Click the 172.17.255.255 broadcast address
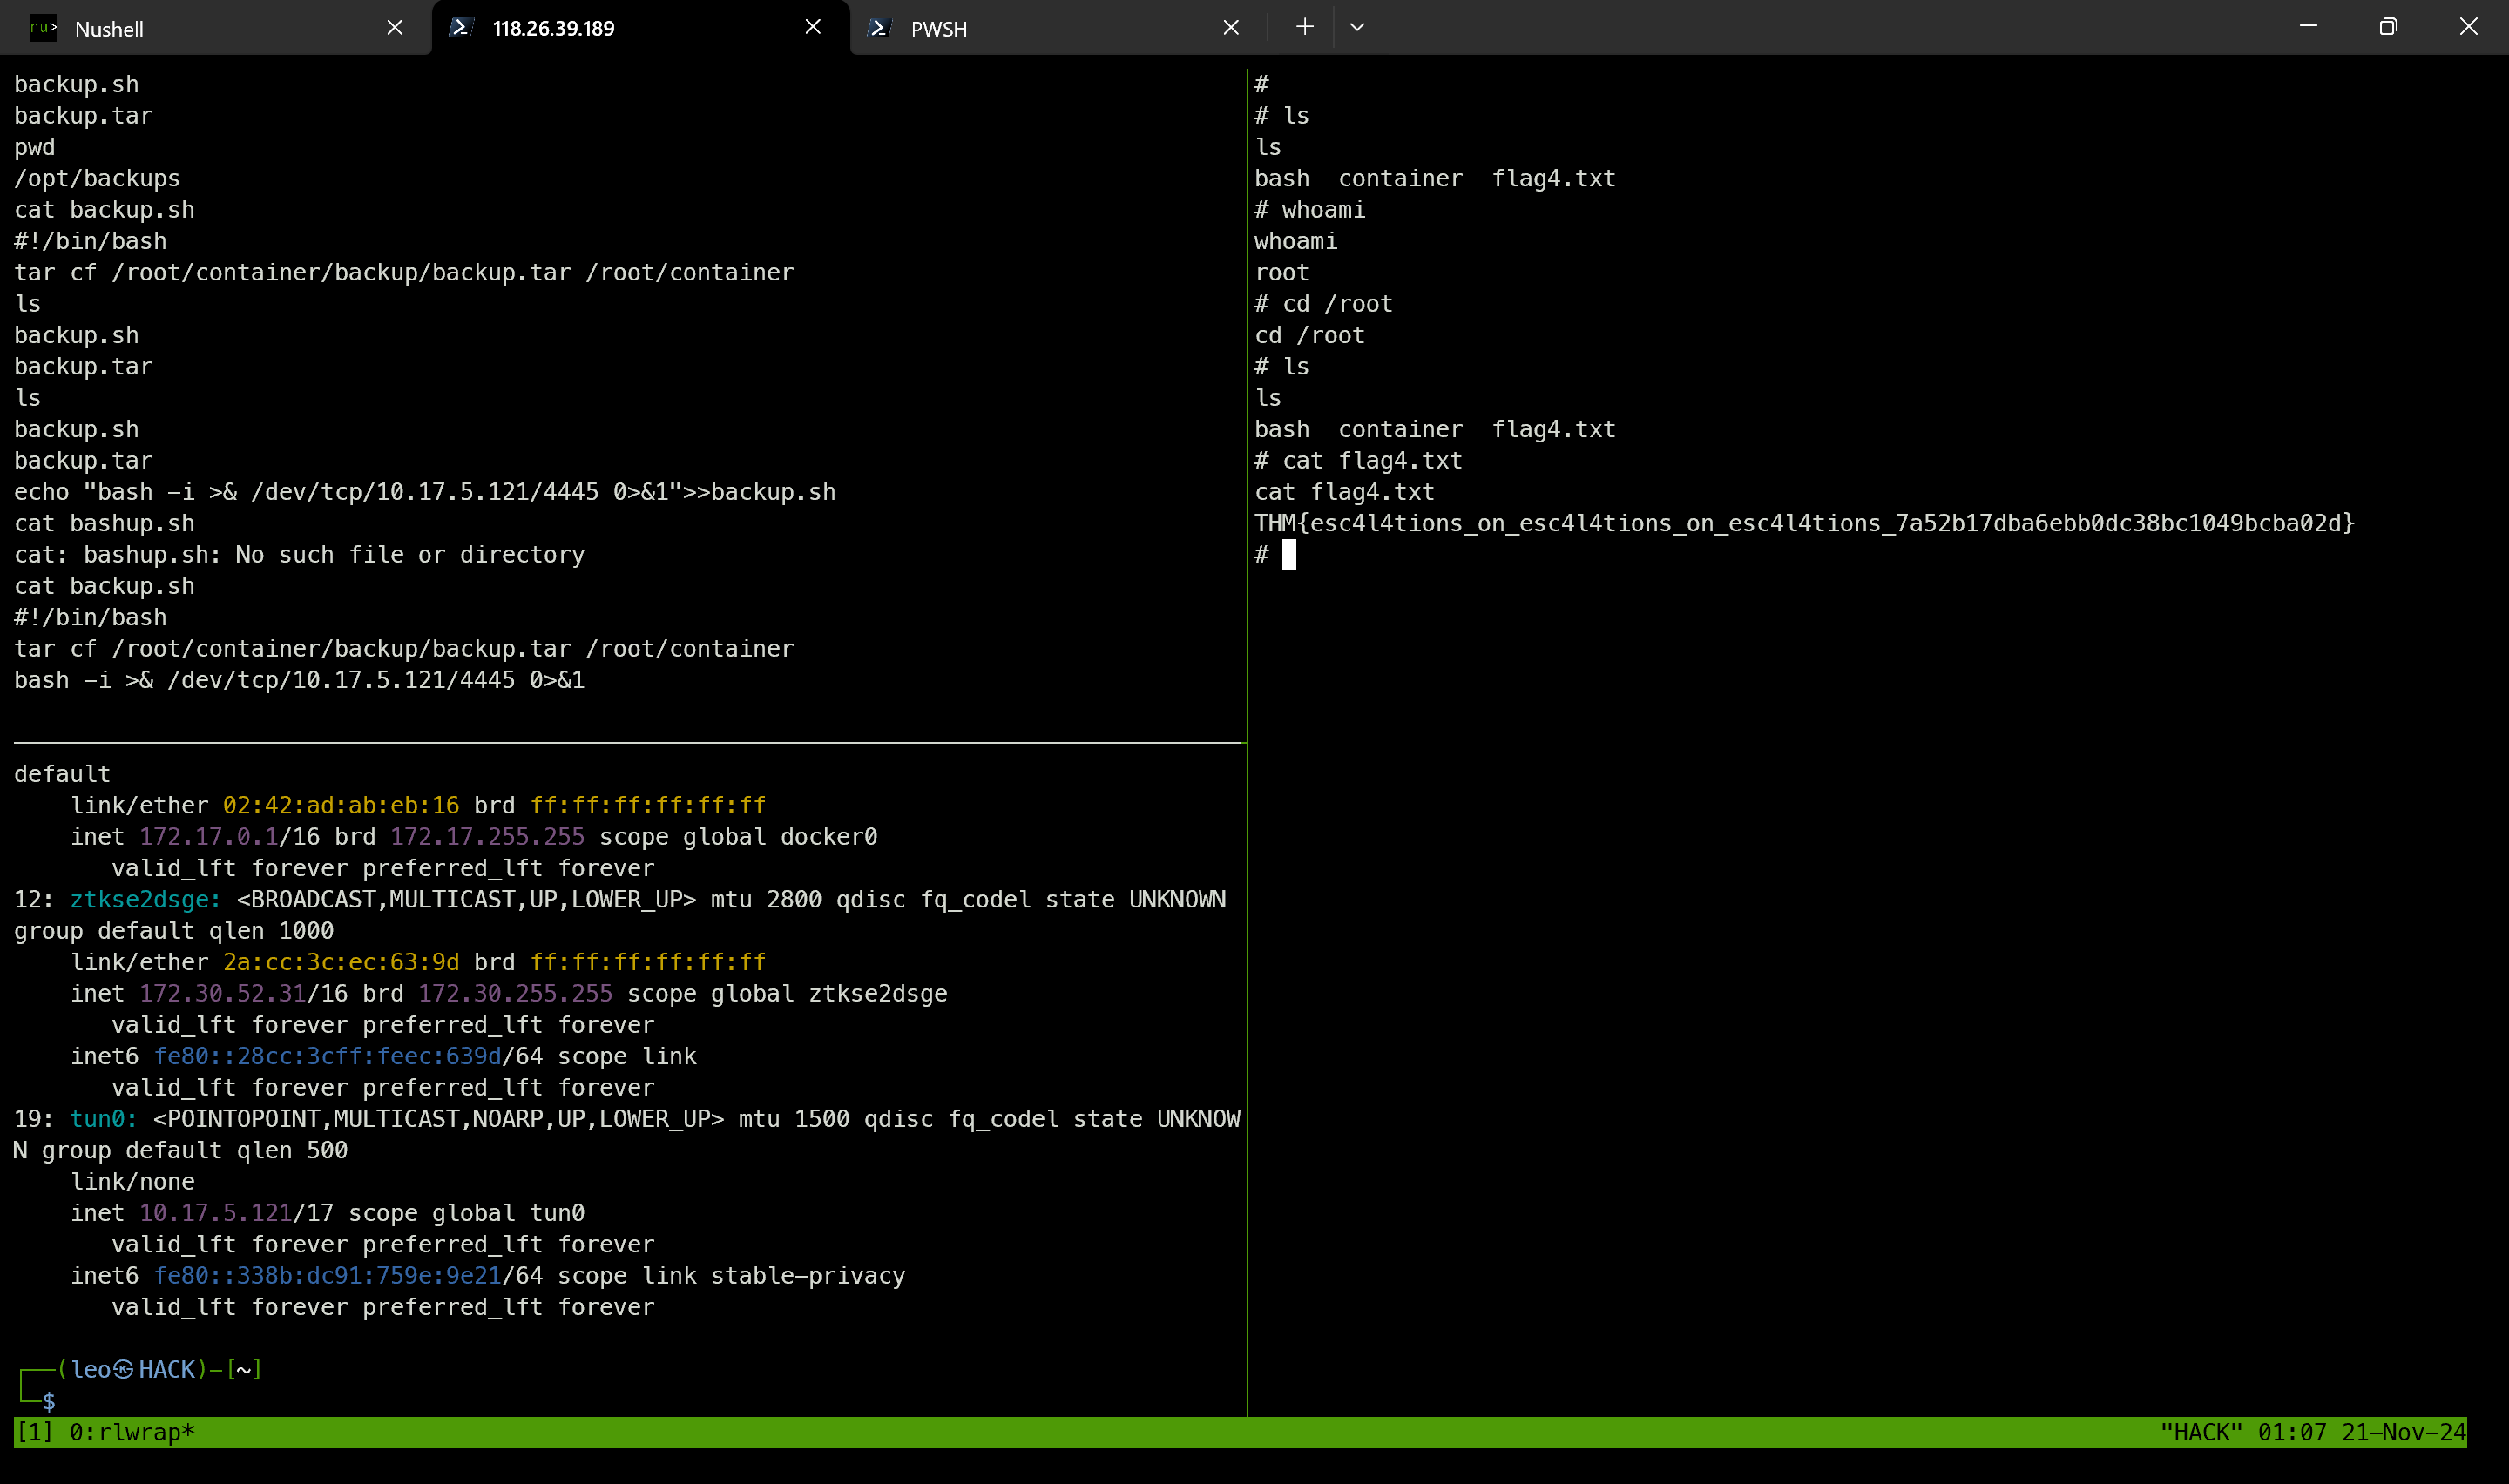 coord(487,837)
